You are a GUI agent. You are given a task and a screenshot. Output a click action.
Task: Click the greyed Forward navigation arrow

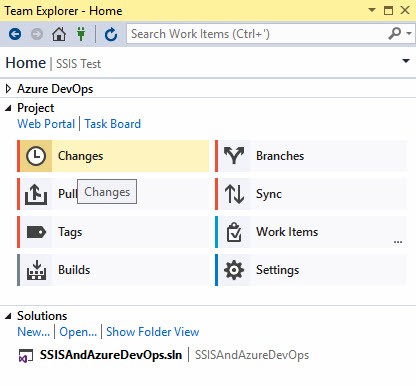(37, 34)
